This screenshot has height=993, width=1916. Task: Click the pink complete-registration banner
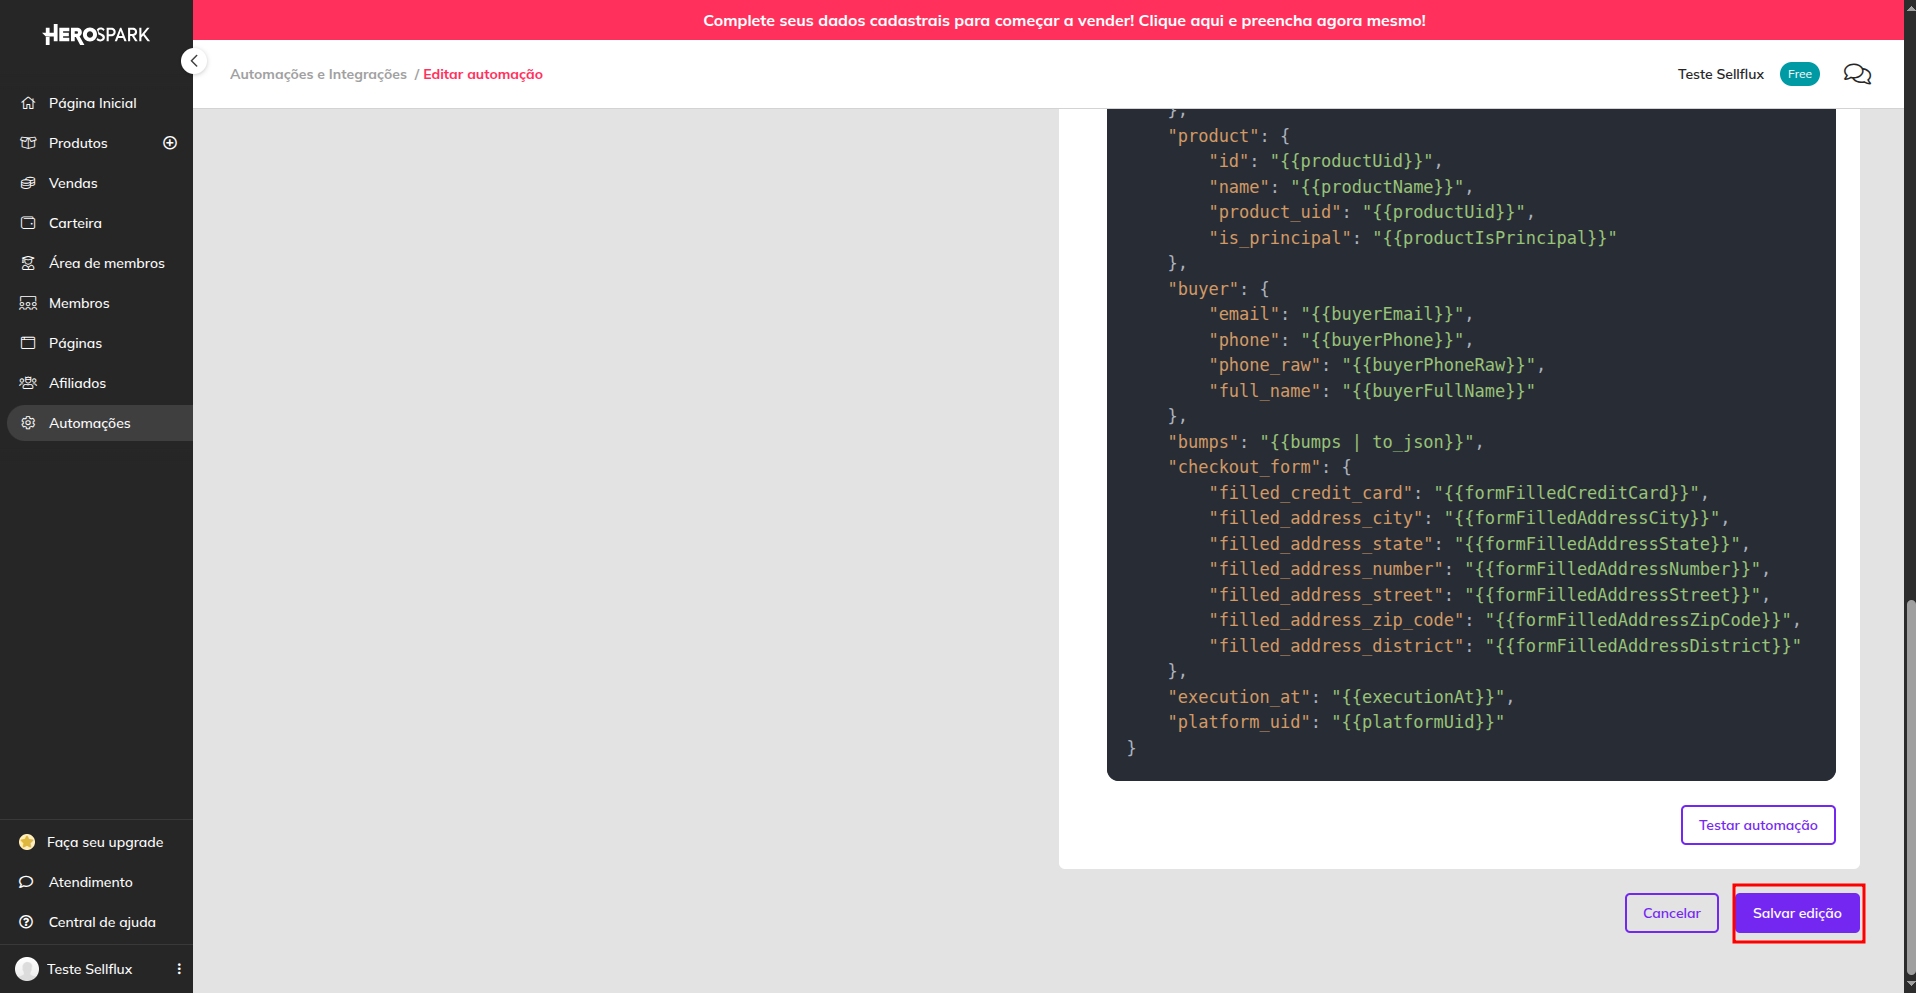1064,20
